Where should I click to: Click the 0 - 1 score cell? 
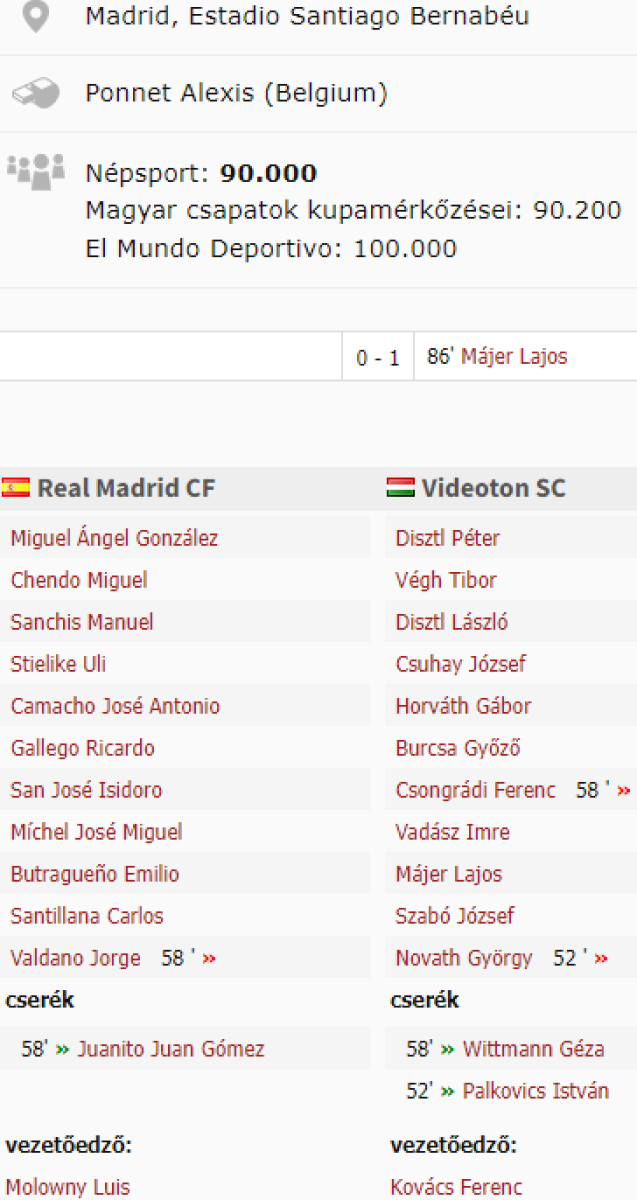378,358
